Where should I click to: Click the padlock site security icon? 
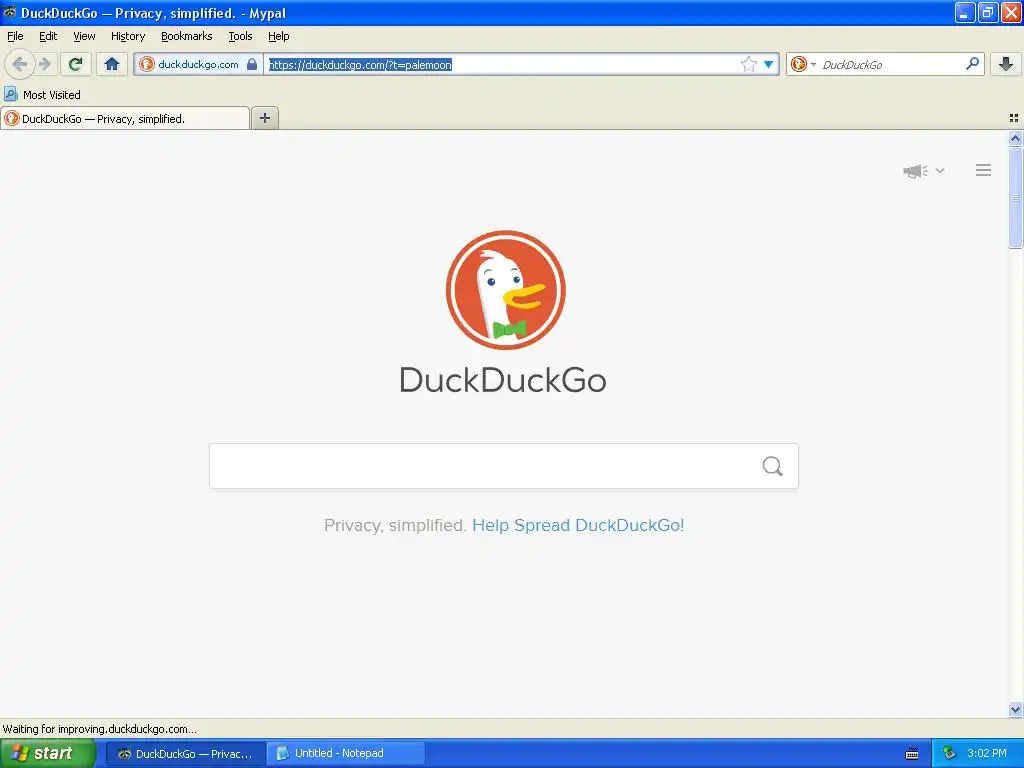[x=252, y=64]
